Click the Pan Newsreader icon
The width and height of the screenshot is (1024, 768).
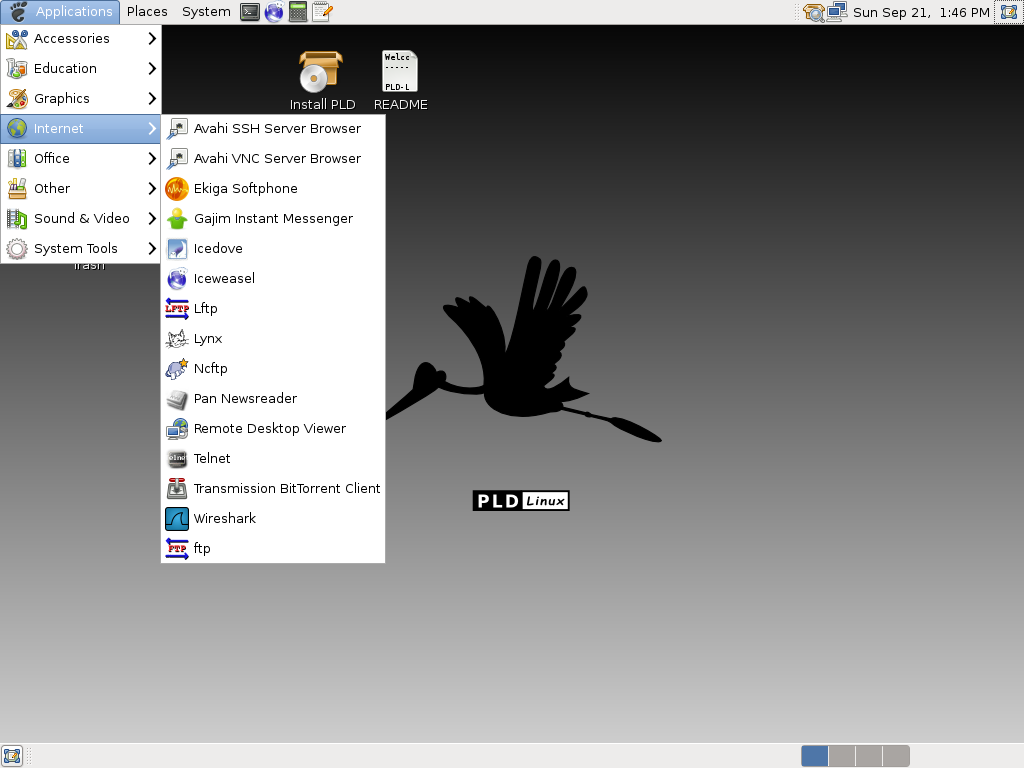(x=176, y=398)
